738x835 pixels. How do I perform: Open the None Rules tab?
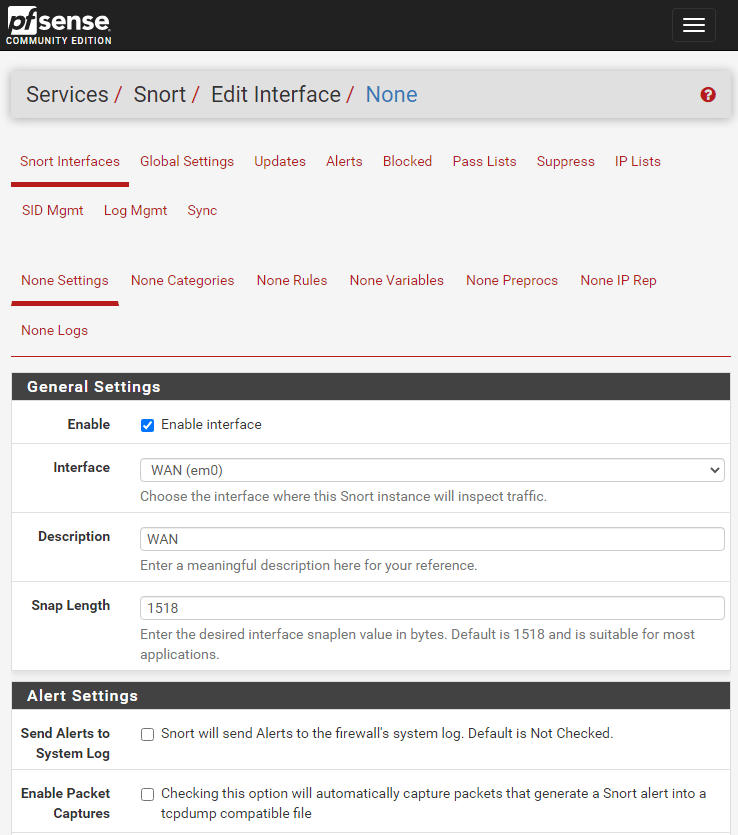292,281
